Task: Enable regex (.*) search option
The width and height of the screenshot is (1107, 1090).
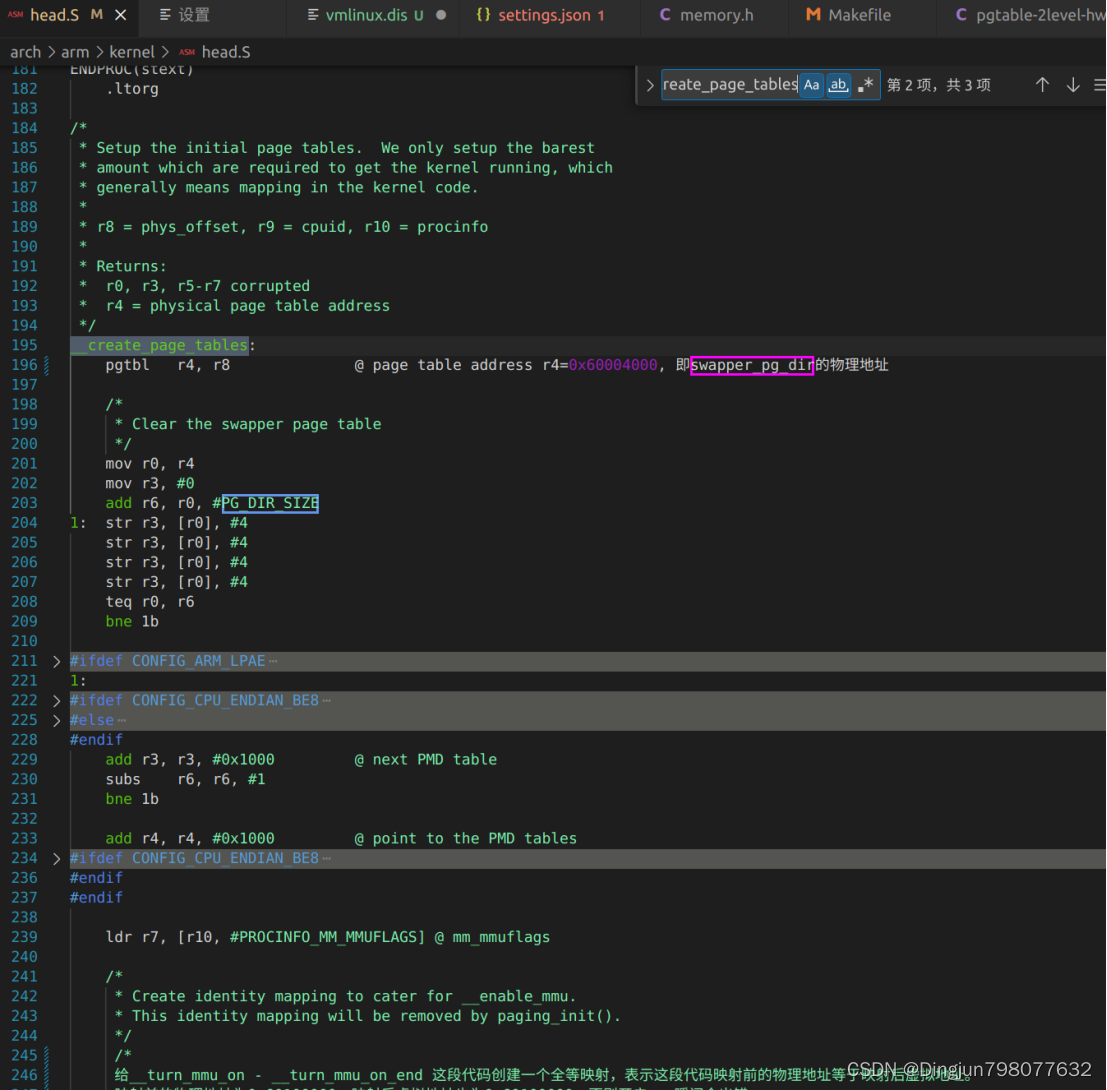Action: (x=865, y=84)
